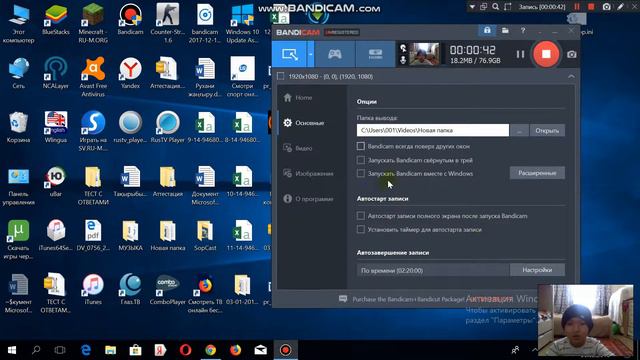The height and width of the screenshot is (360, 640).
Task: Enable start Bandicam minimized to tray
Action: coord(360,160)
